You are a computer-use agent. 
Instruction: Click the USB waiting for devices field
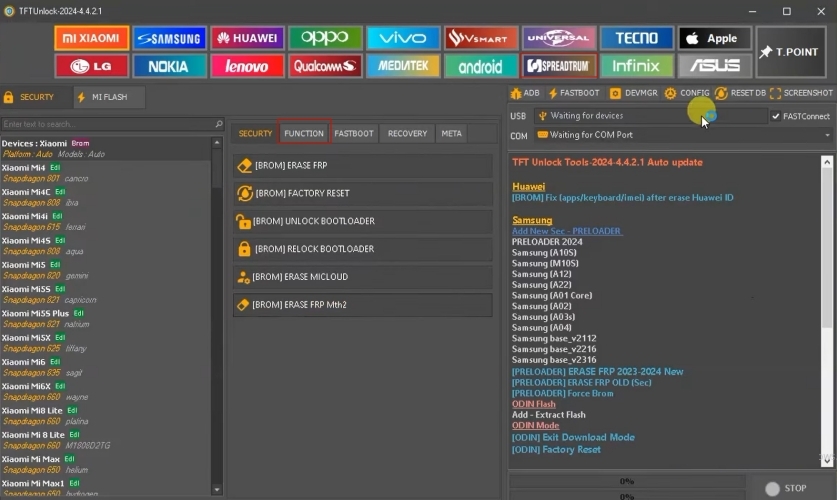coord(651,116)
